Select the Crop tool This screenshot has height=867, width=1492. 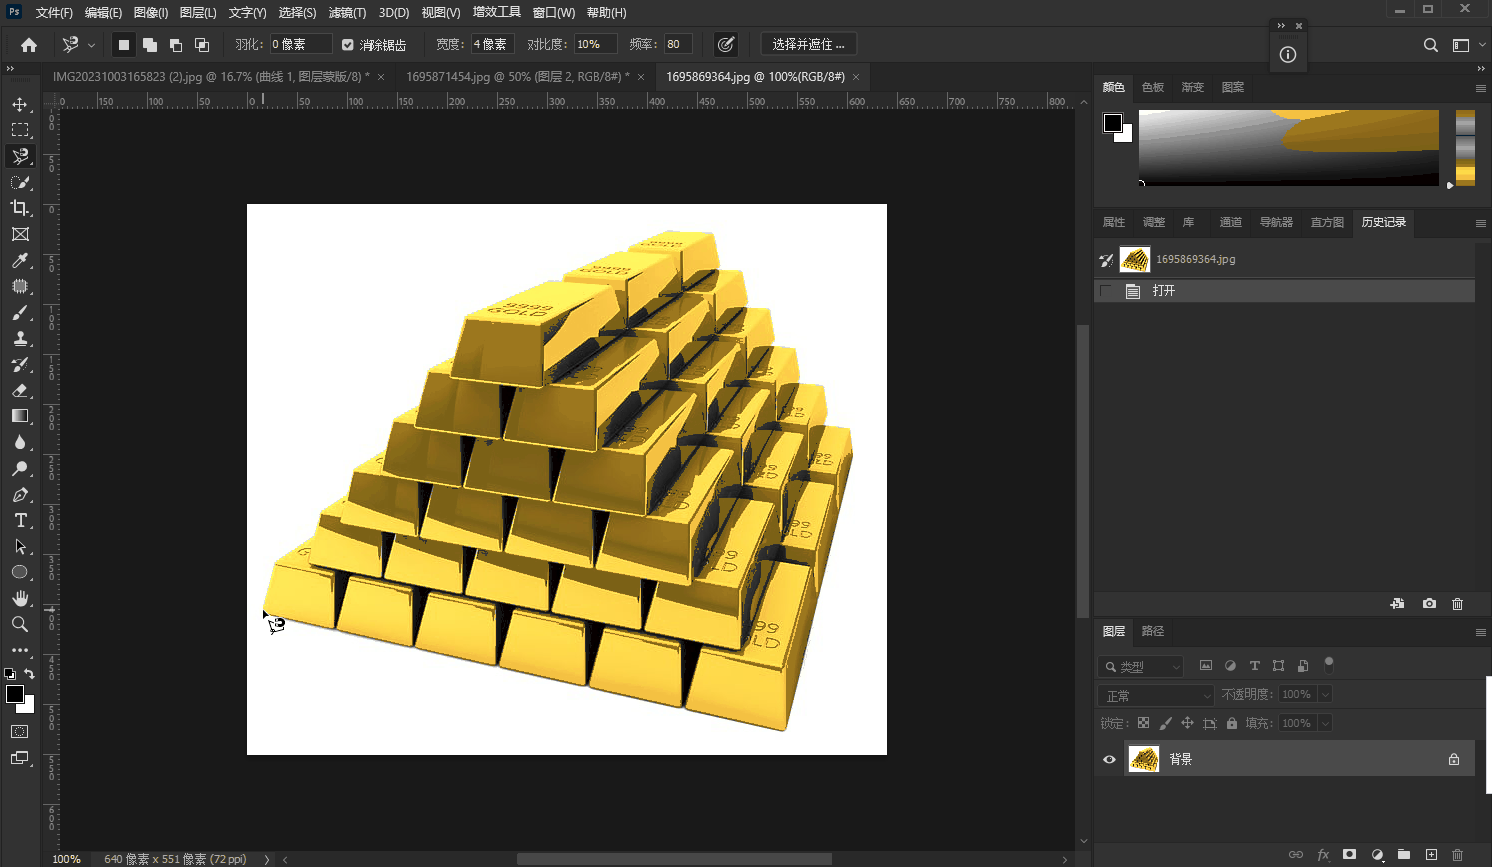(19, 208)
